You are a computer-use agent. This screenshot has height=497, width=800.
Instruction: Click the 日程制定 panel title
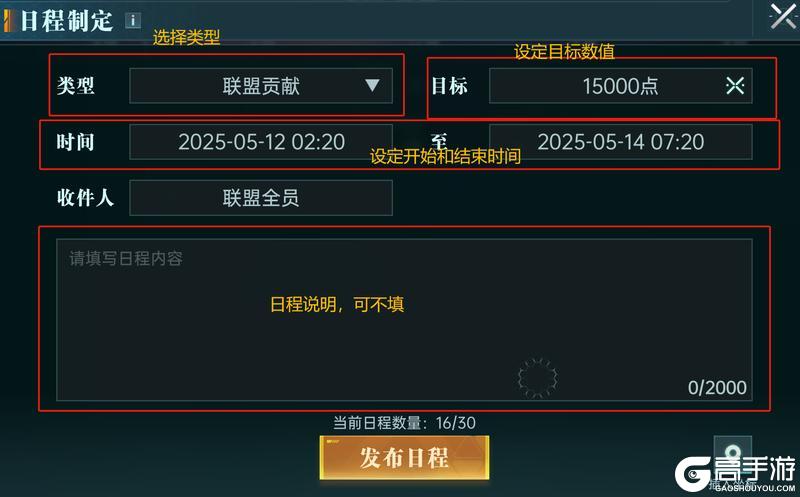coord(66,21)
